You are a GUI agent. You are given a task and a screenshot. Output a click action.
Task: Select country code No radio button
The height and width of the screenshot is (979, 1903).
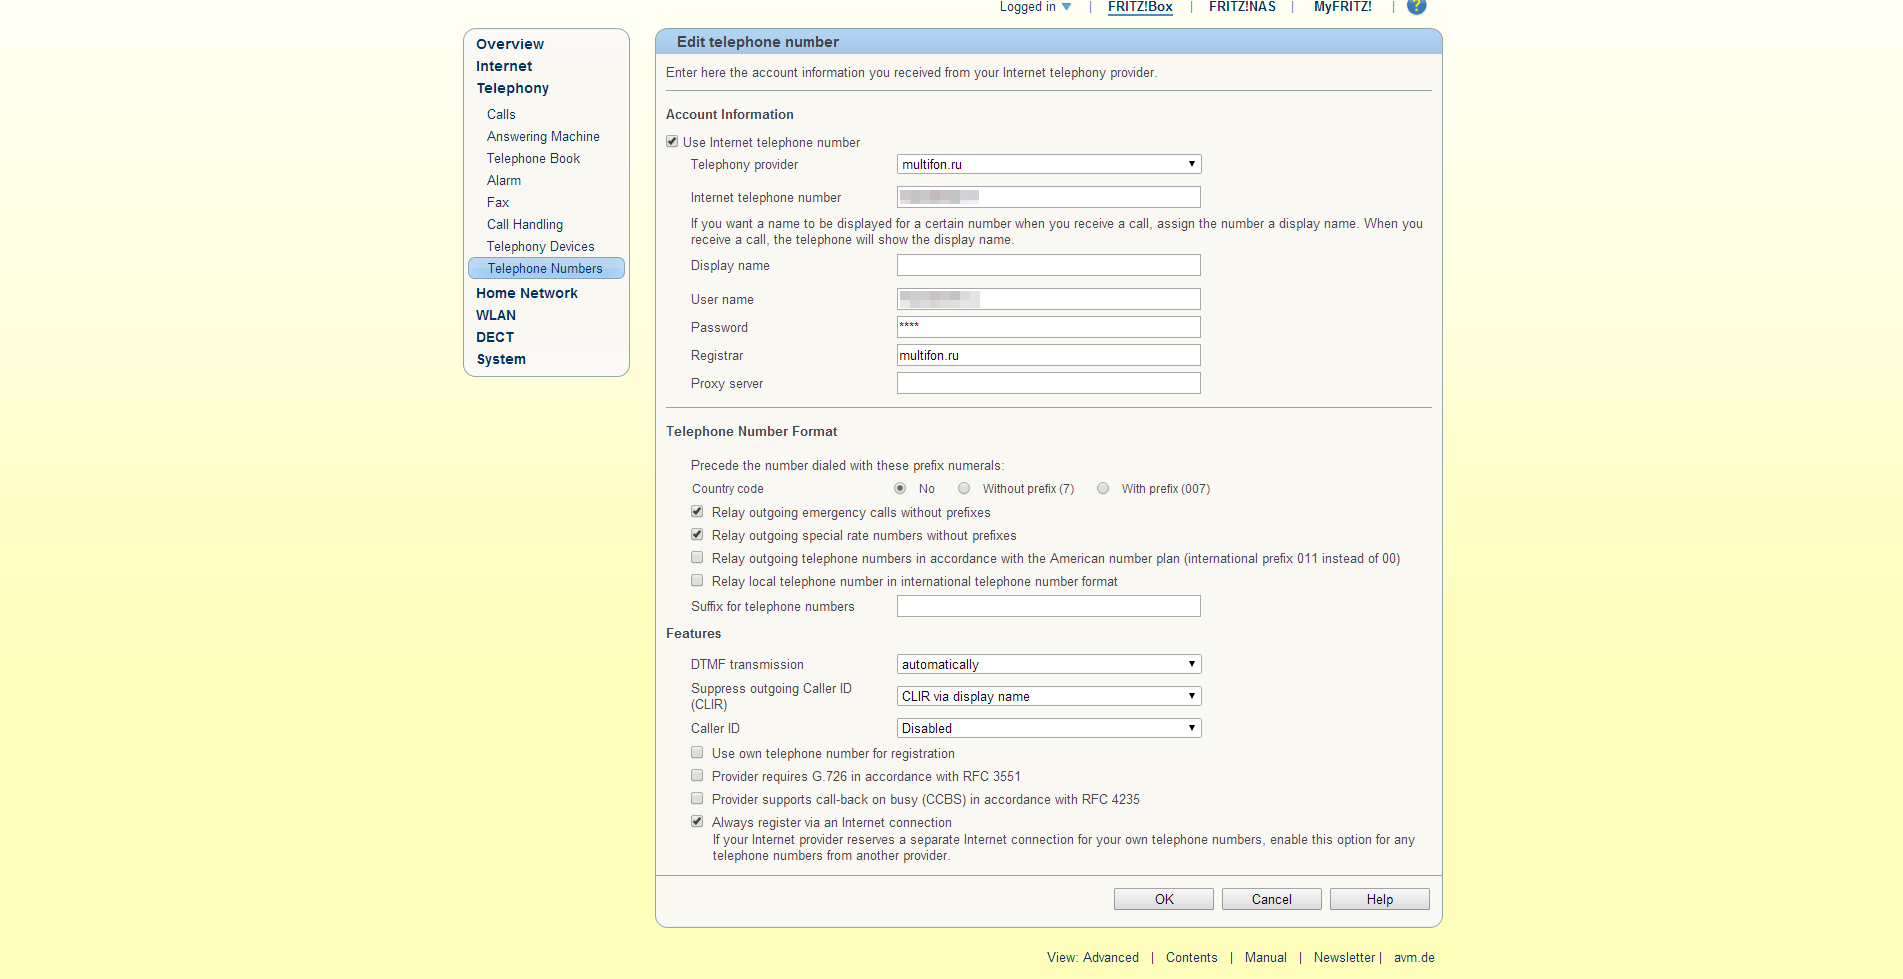coord(900,488)
